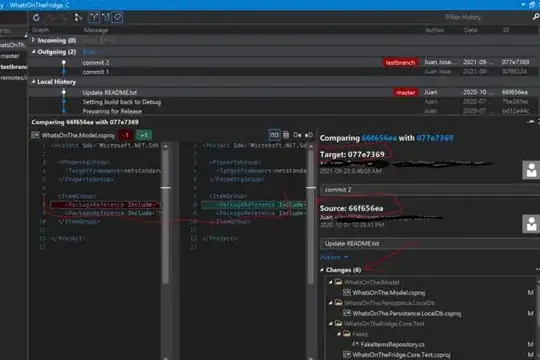Open WhatsOnThe.Persistence.LocalDb.csproj in Changes list
This screenshot has width=540, height=360.
(x=406, y=313)
